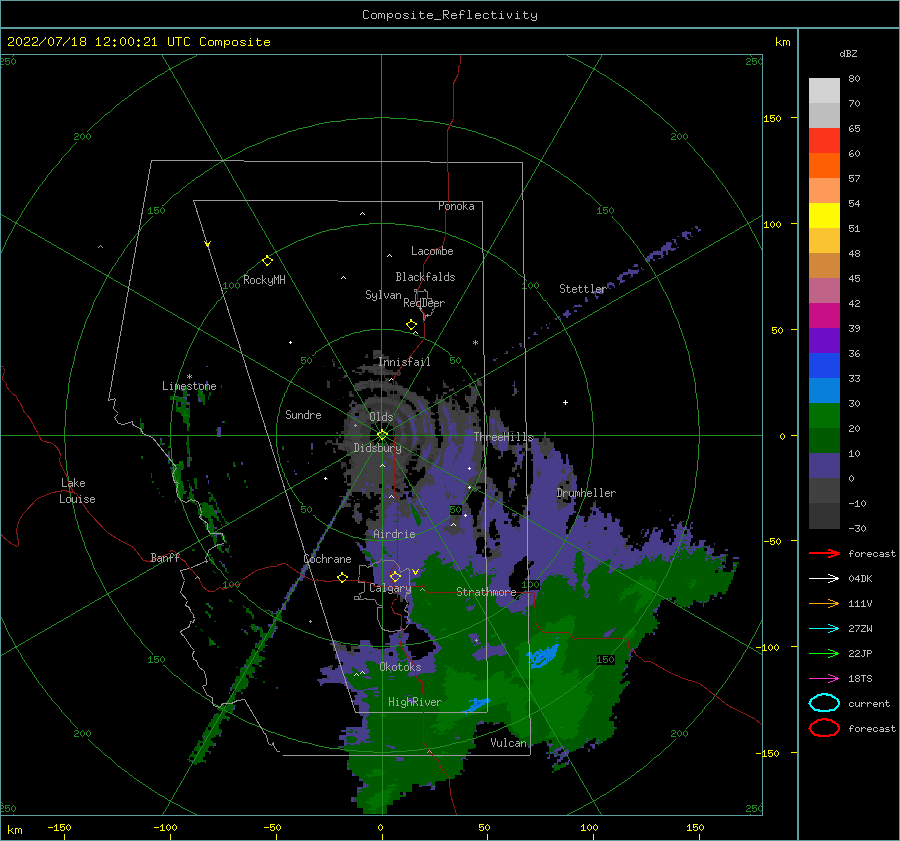Click the cyan current ellipse icon
Screen dimensions: 900x841
tap(824, 703)
